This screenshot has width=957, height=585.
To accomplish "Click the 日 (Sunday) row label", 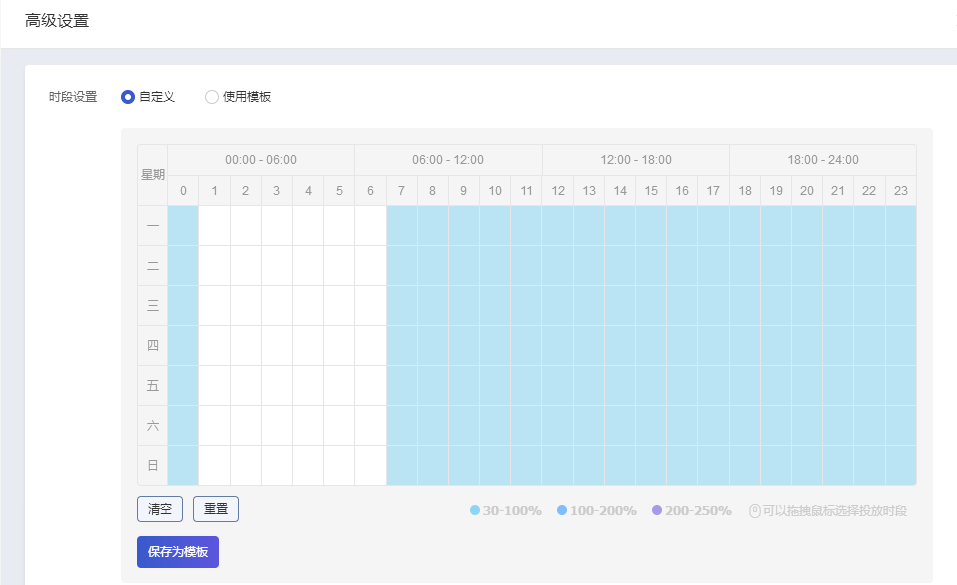I will click(x=153, y=465).
